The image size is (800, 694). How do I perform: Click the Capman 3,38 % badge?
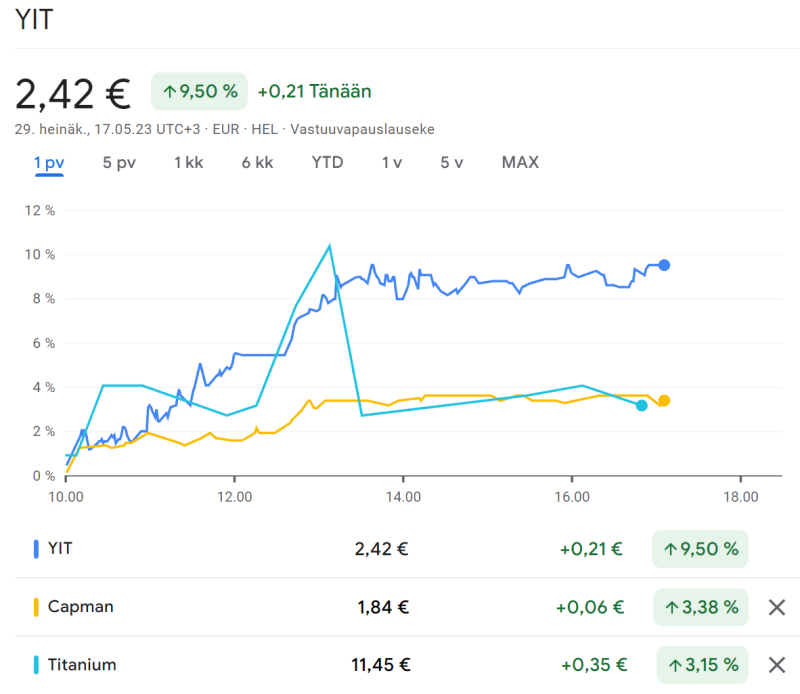pos(701,607)
